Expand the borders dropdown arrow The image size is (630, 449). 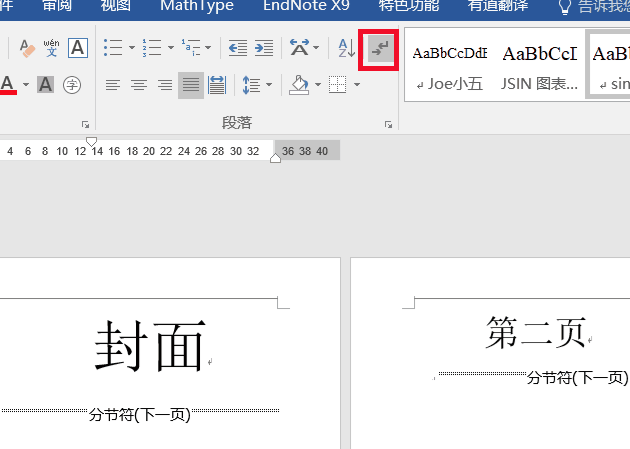[357, 85]
